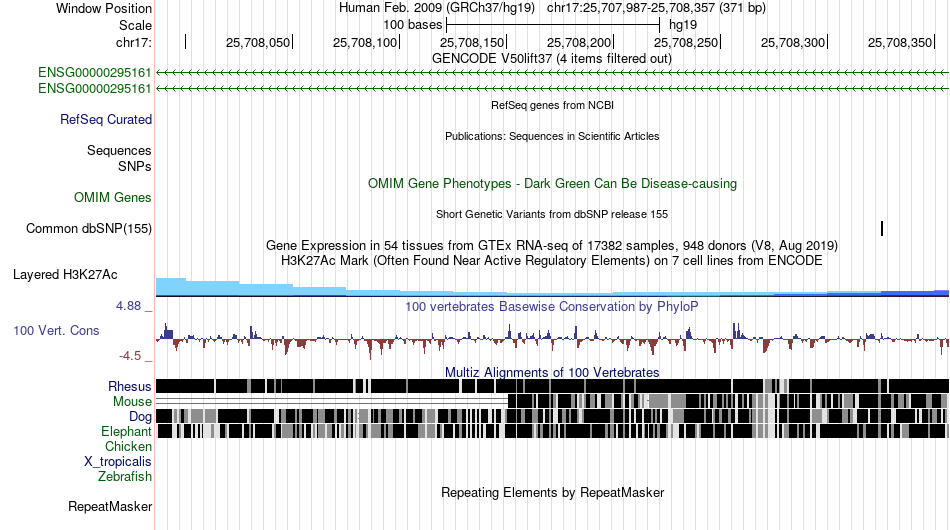Click GENCODE V50lift37 track title

click(552, 59)
